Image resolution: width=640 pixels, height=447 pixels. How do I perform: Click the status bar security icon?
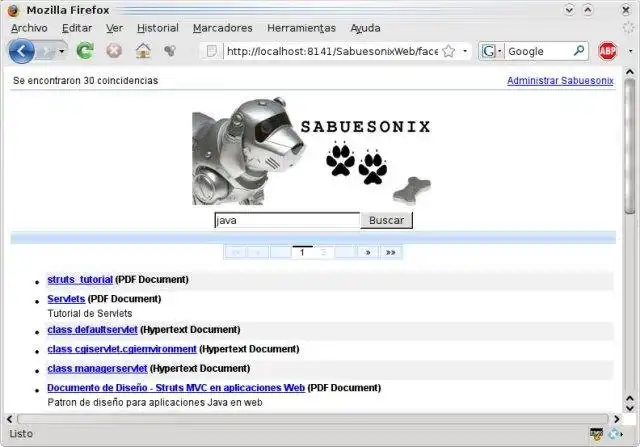click(596, 434)
